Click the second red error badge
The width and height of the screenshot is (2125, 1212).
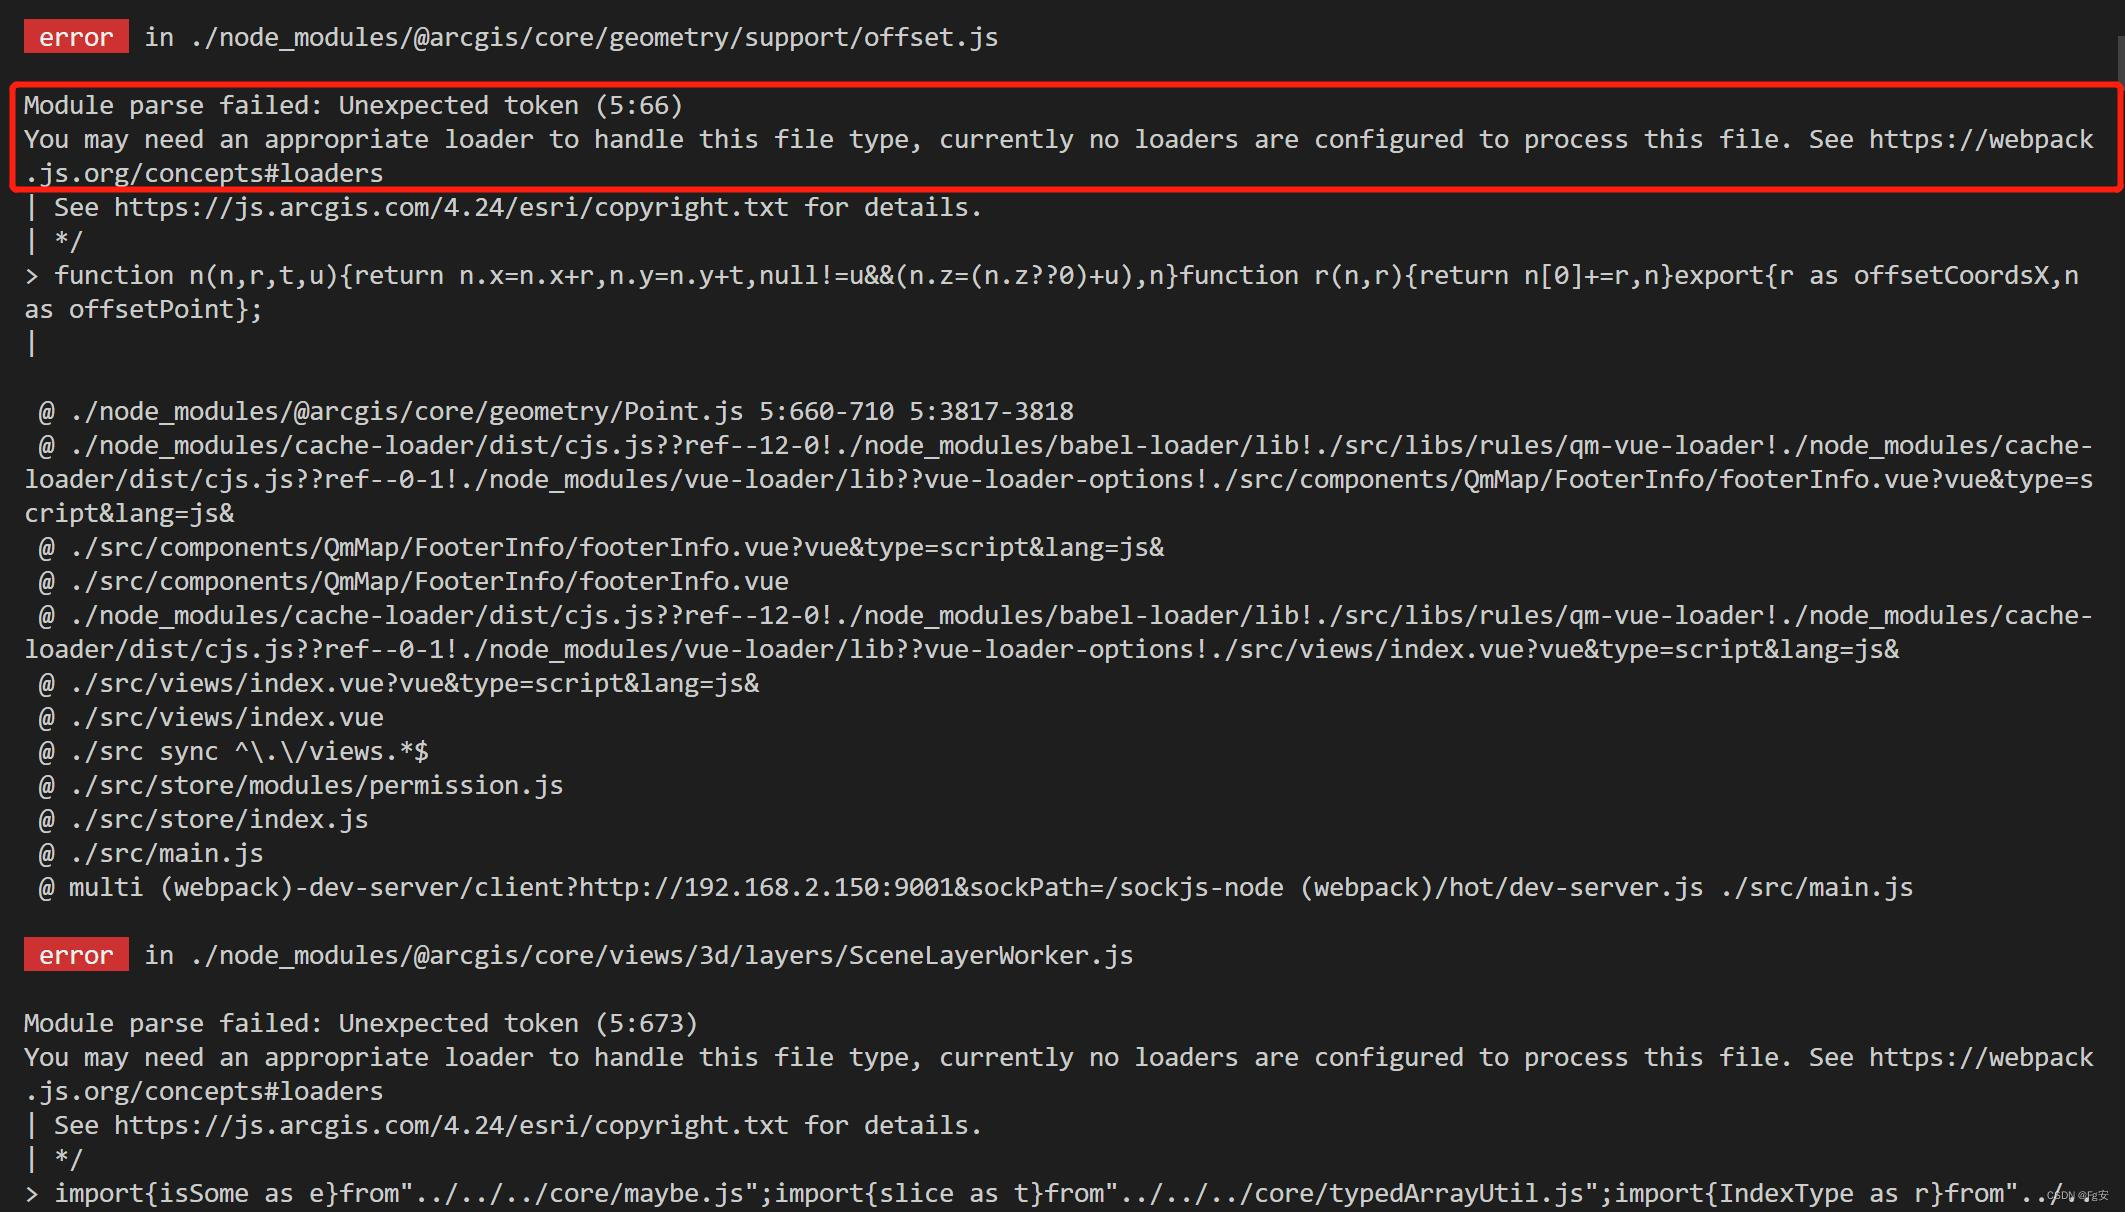pos(75,954)
